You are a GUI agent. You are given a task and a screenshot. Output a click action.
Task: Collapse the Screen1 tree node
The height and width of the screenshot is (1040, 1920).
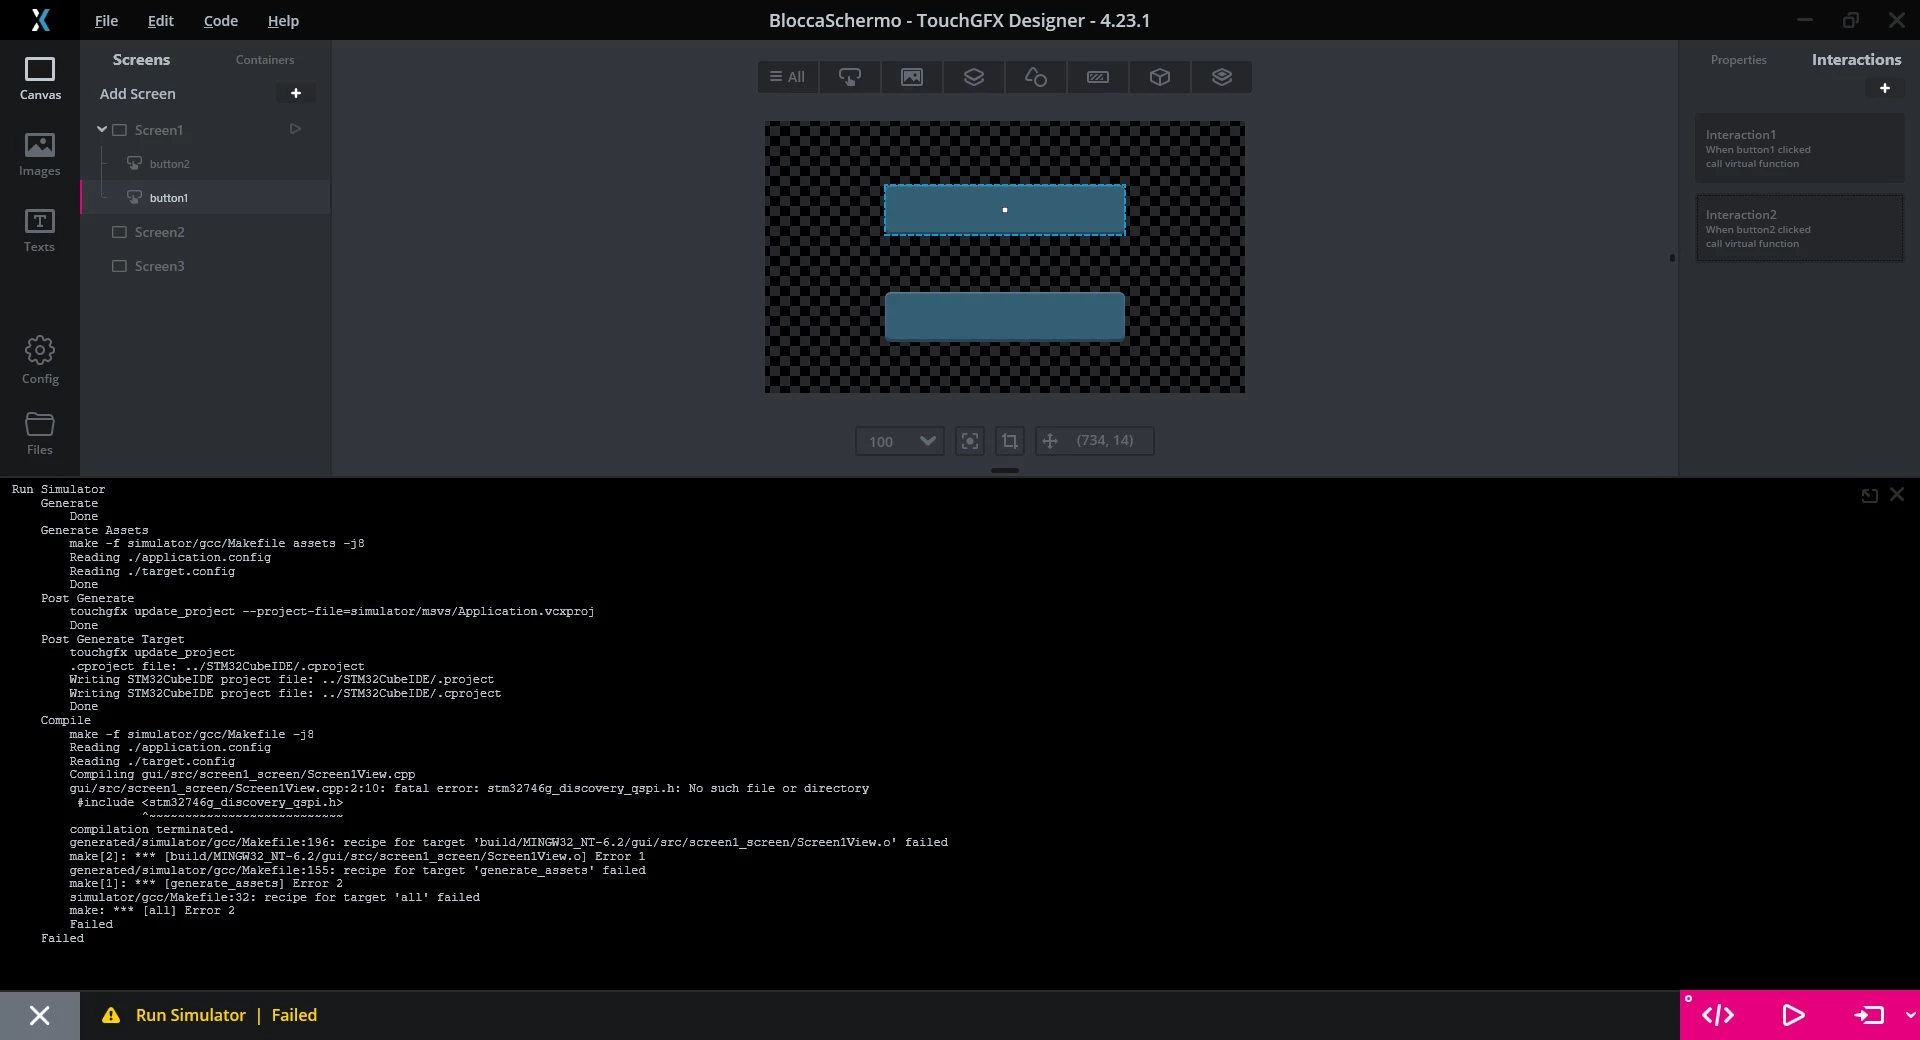click(102, 129)
